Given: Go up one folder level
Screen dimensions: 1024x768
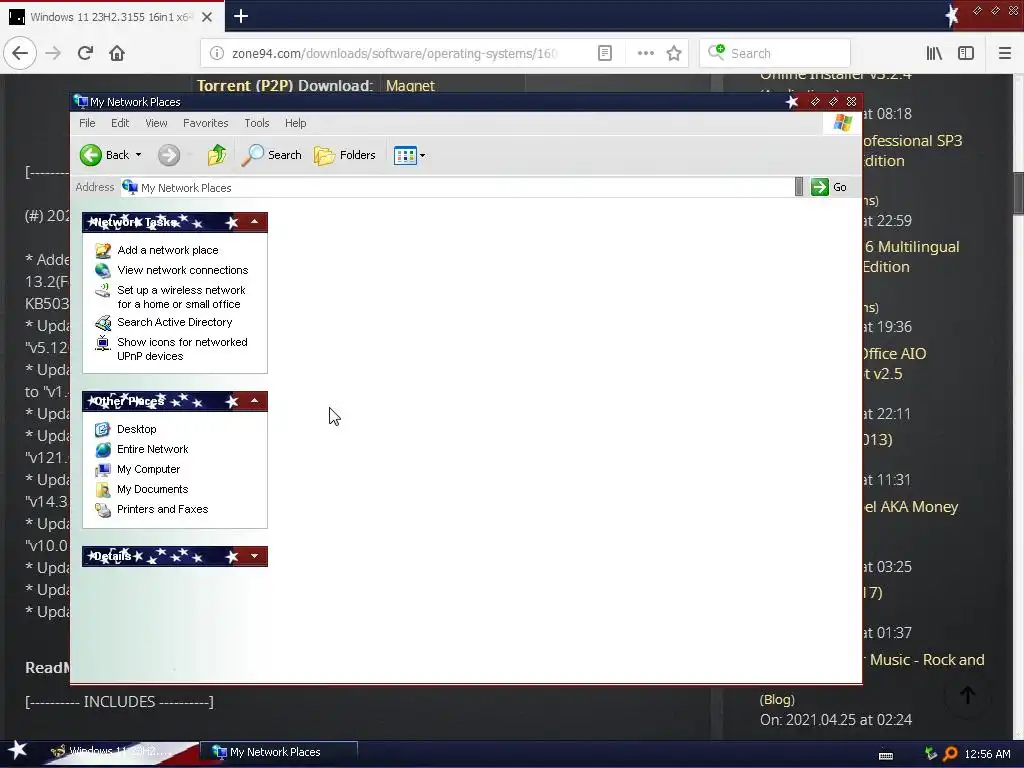Looking at the screenshot, I should (217, 155).
